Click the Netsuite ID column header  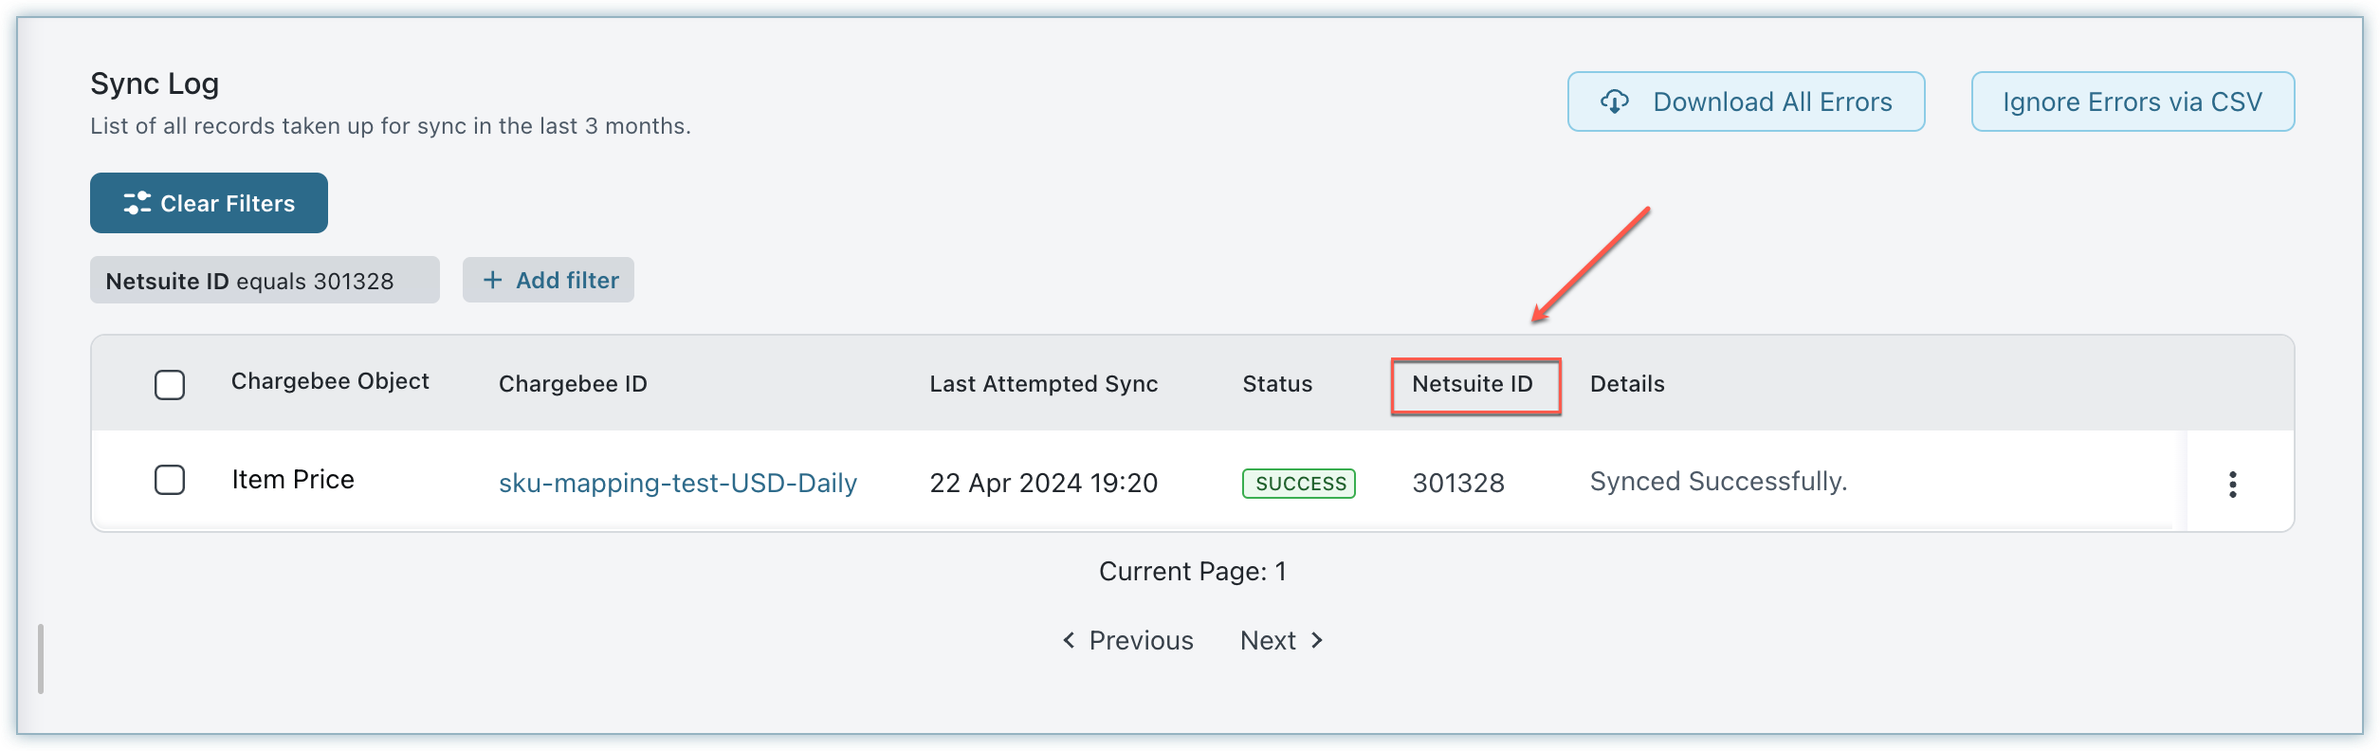pos(1472,384)
